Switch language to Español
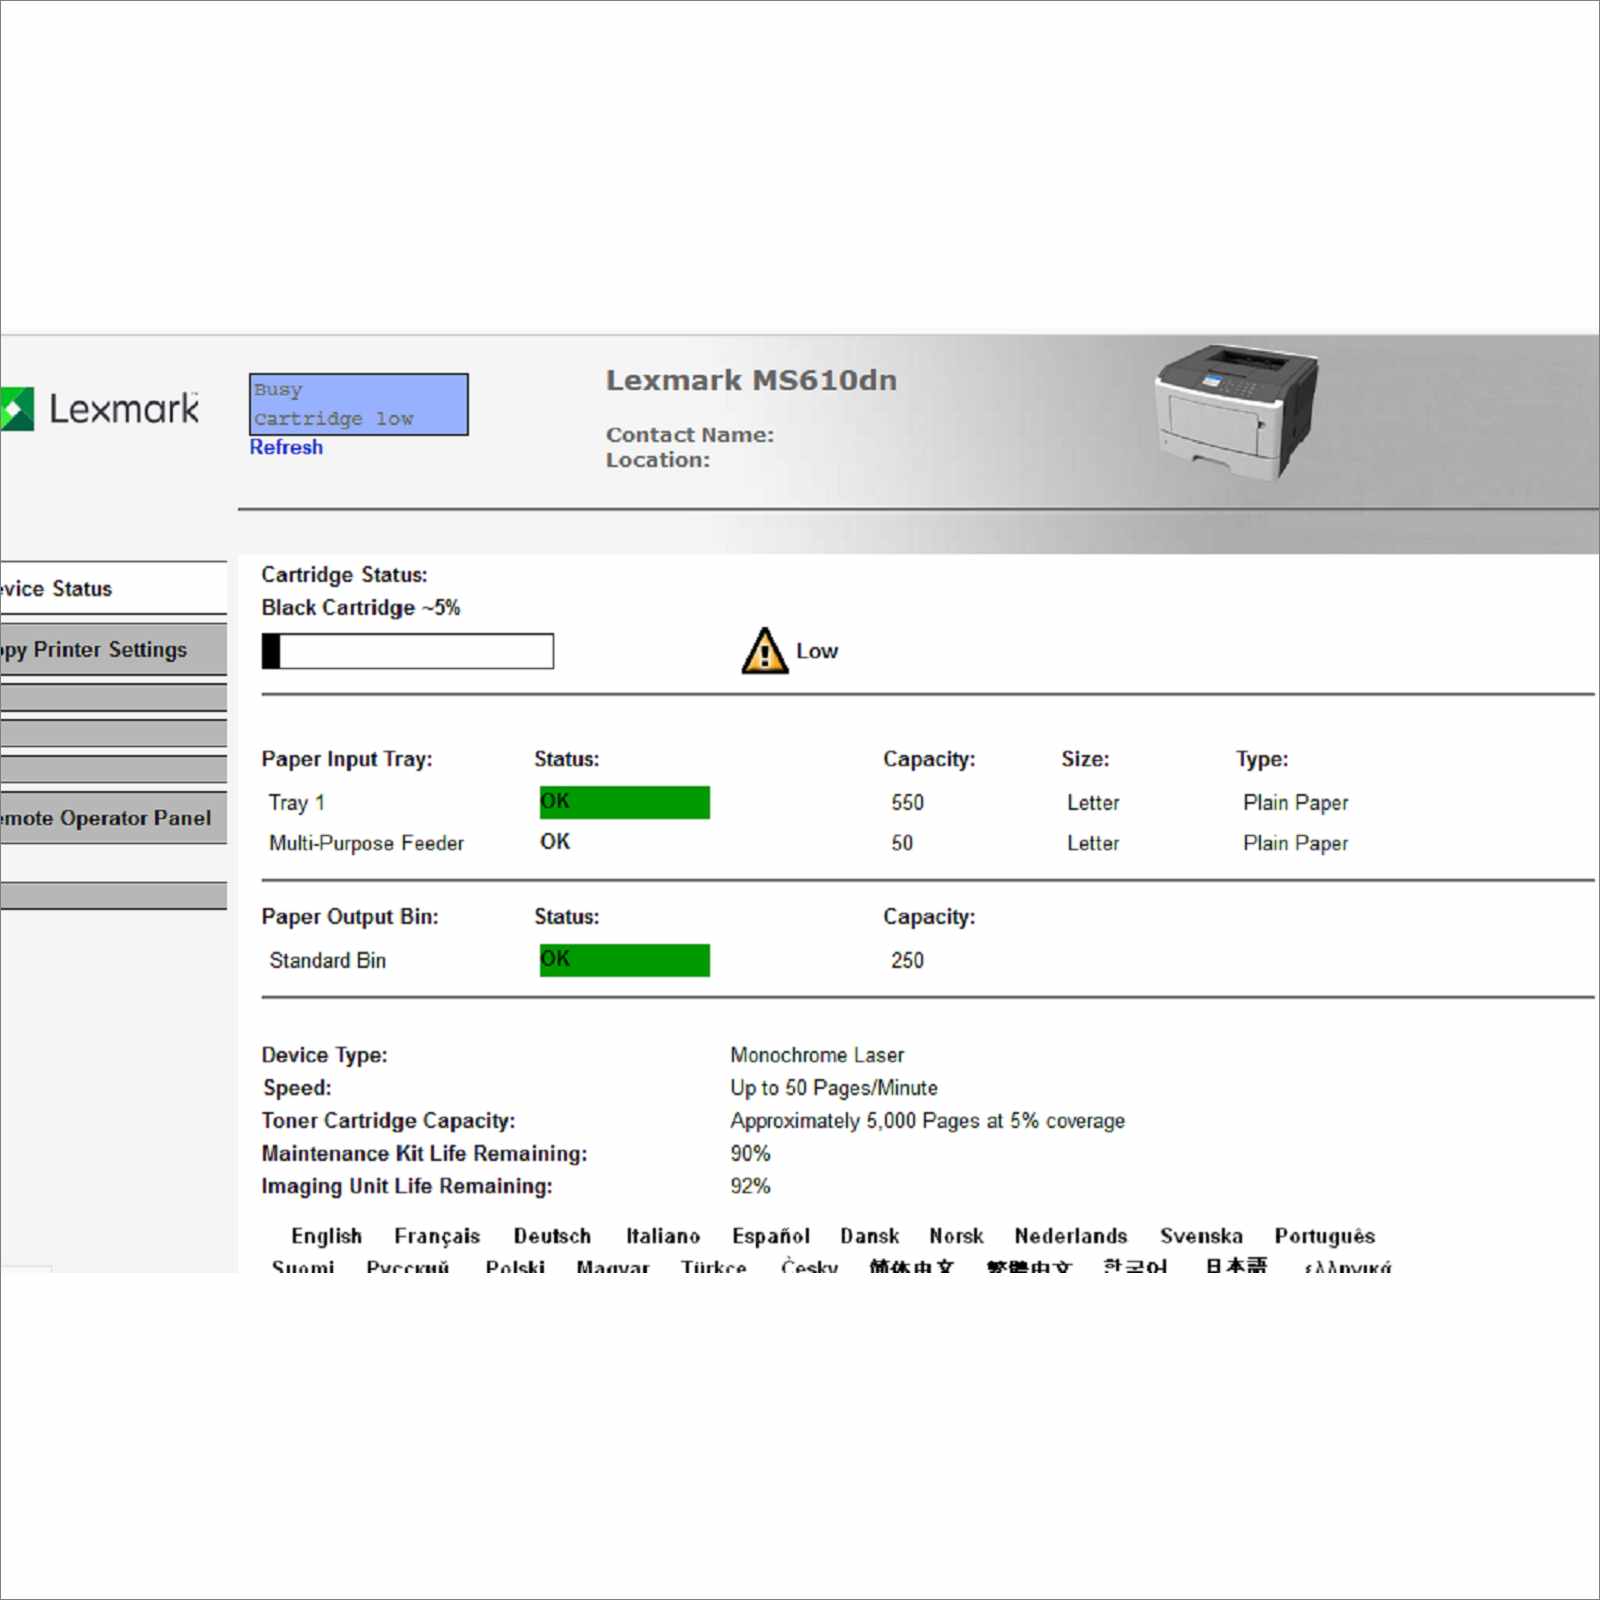Viewport: 1600px width, 1600px height. tap(771, 1236)
